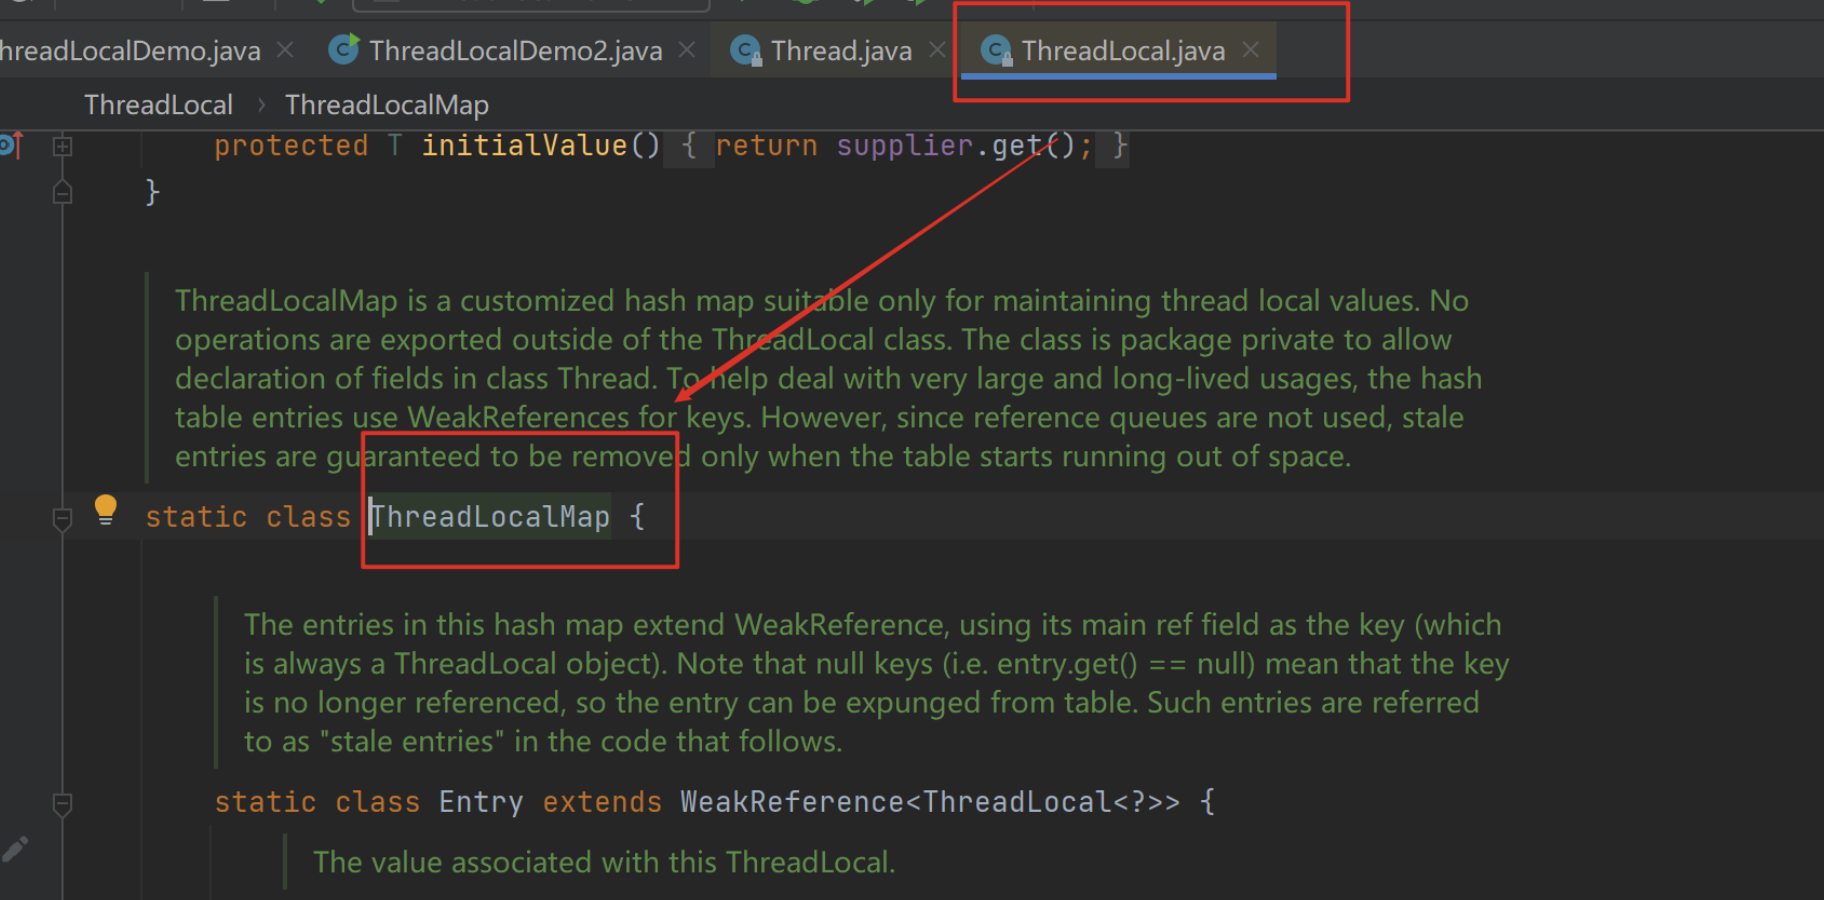The width and height of the screenshot is (1824, 900).
Task: Click the locked class icon on ThreadLocal.java tab
Action: (996, 50)
